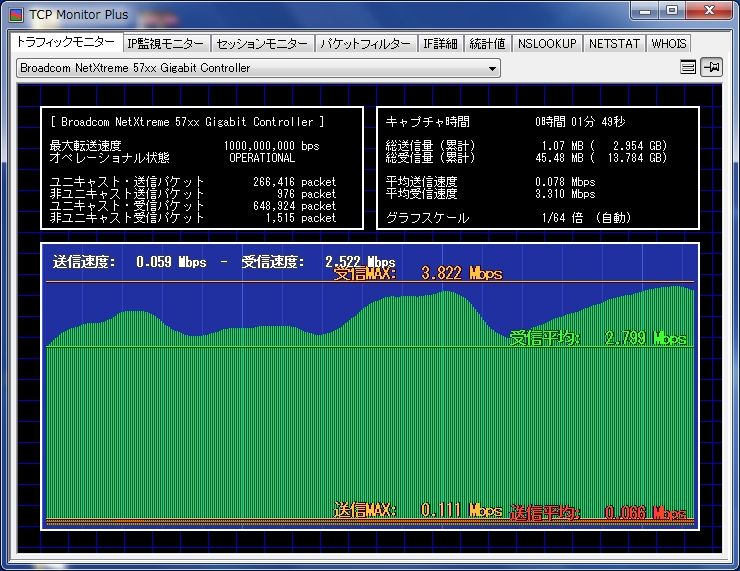Click the 送信平均 0.066 Mbps label
Viewport: 740px width, 571px height.
click(x=598, y=512)
